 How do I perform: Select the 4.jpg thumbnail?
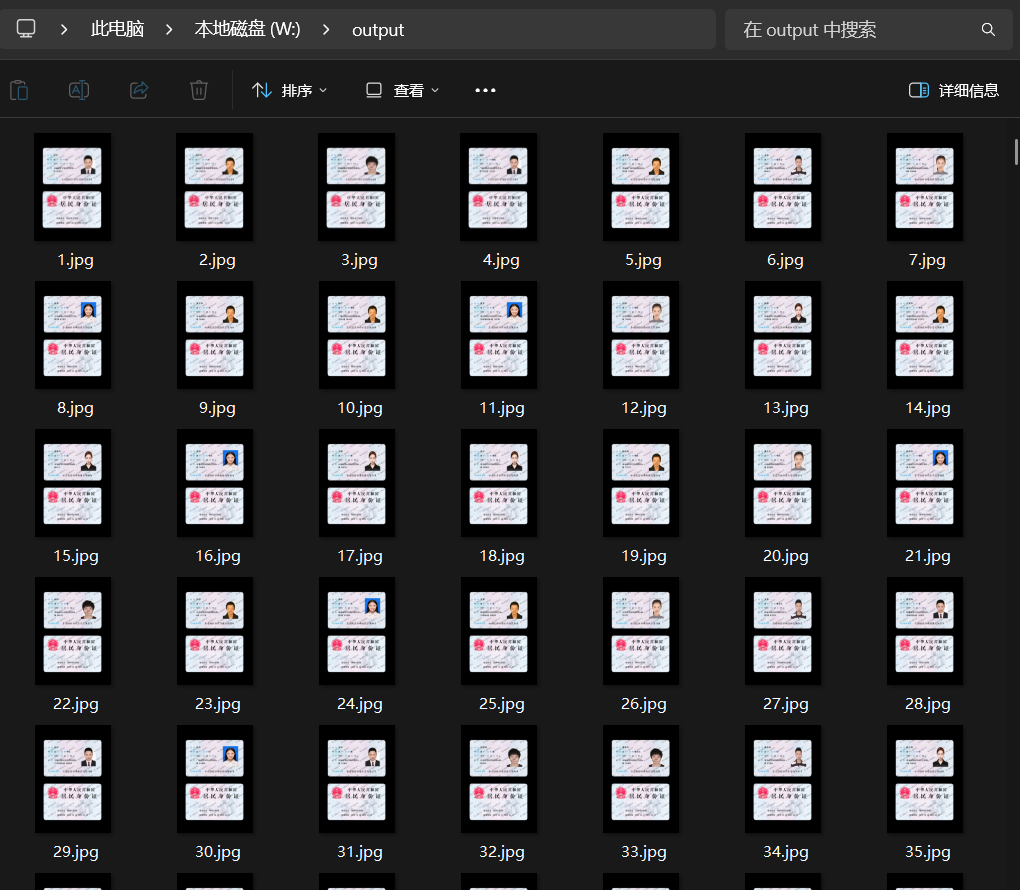(498, 187)
